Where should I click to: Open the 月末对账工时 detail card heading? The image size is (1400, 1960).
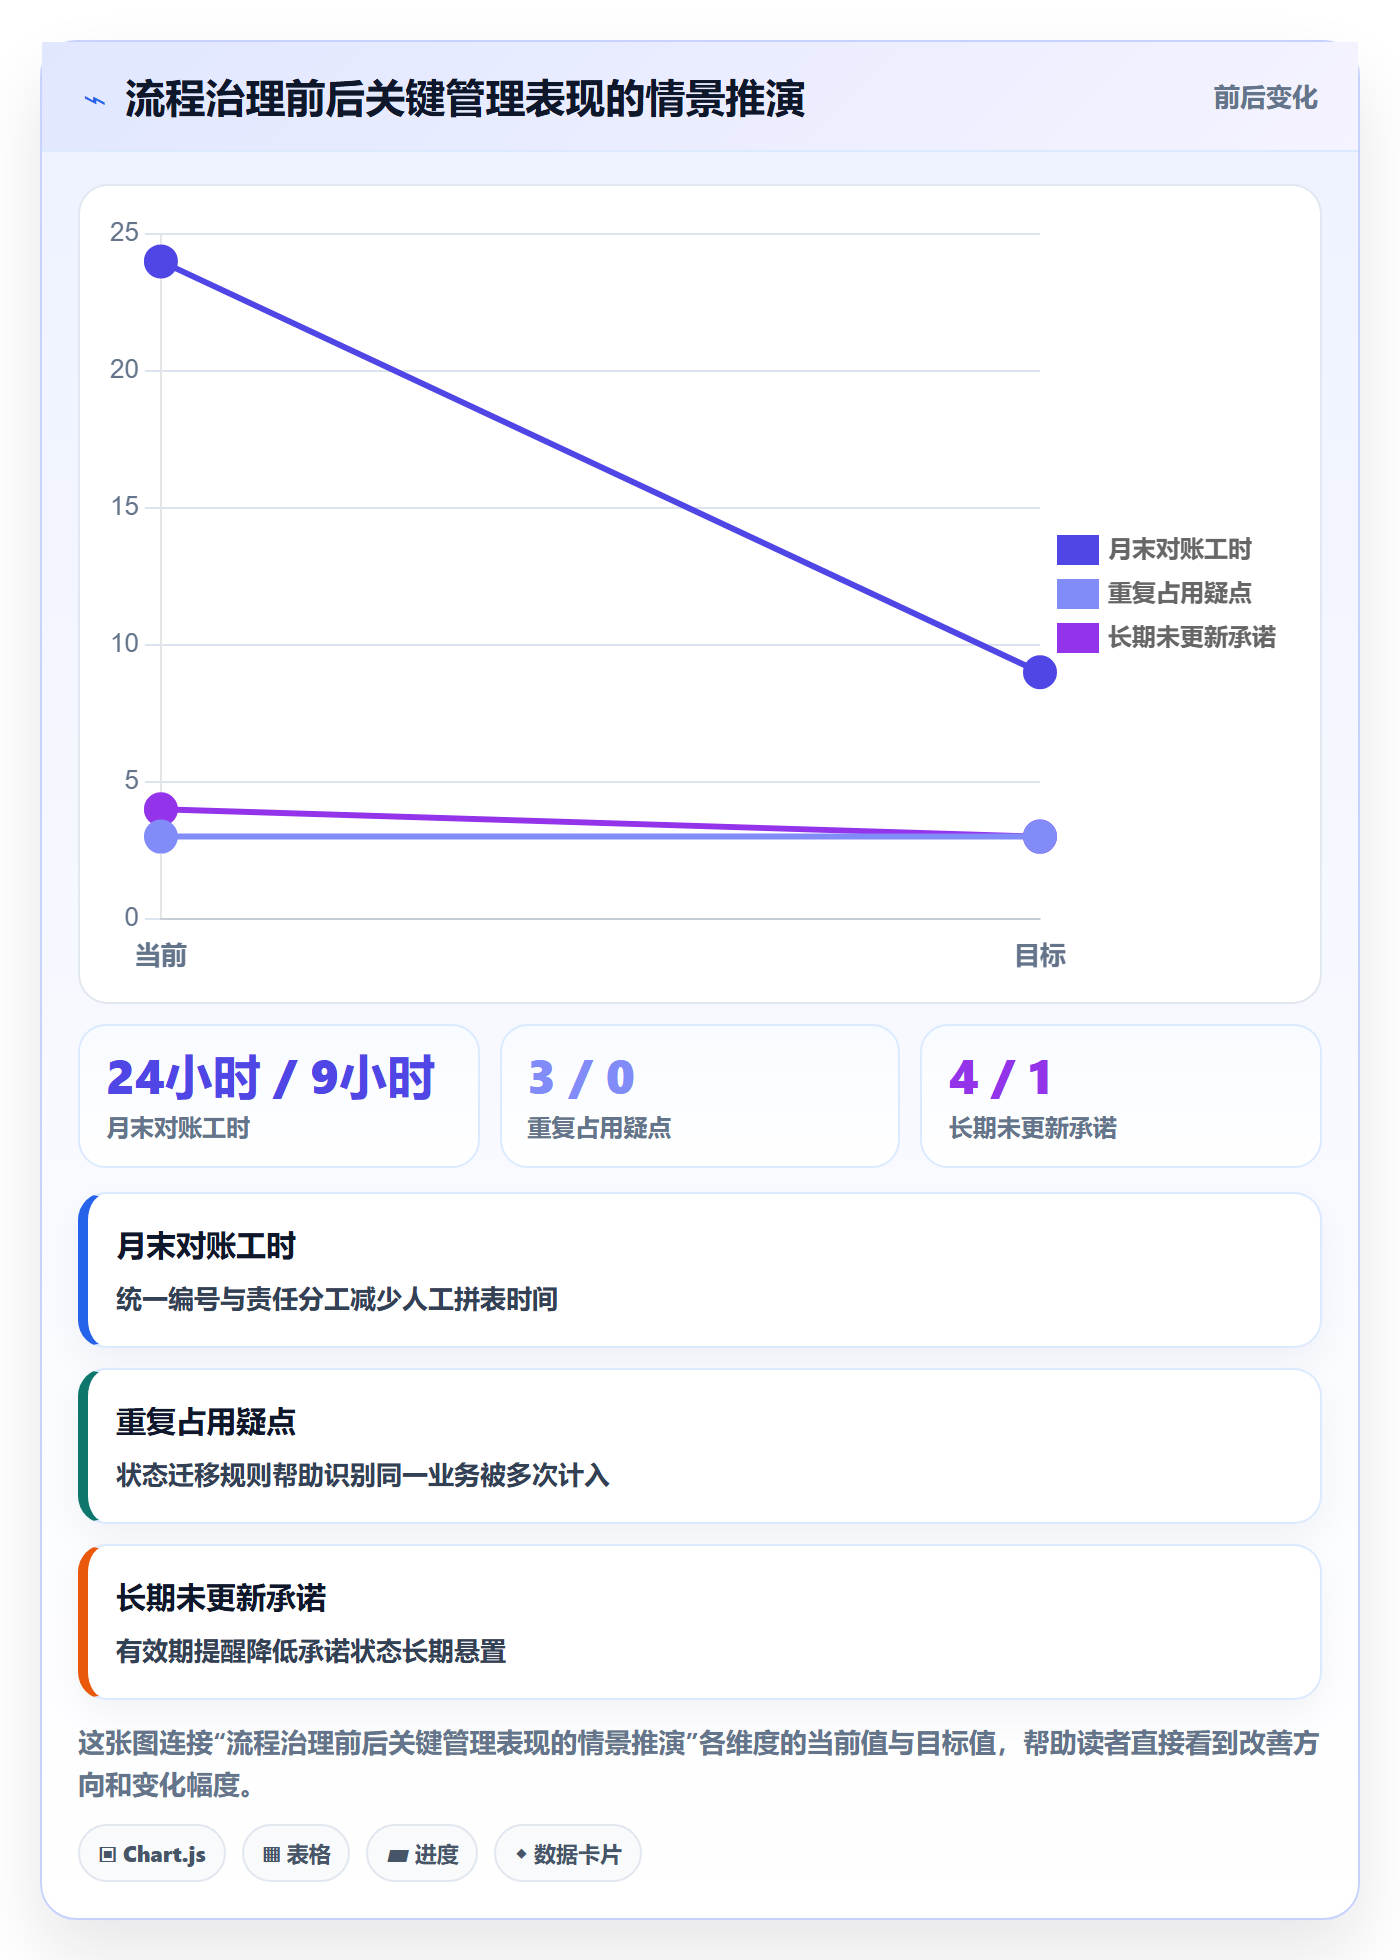pyautogui.click(x=206, y=1247)
